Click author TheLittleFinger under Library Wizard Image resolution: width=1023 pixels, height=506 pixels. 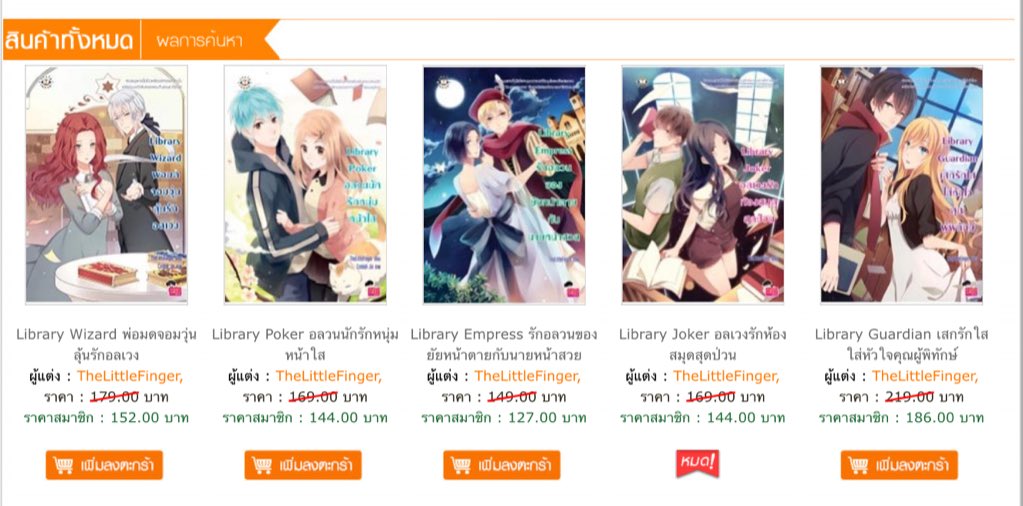tap(130, 376)
